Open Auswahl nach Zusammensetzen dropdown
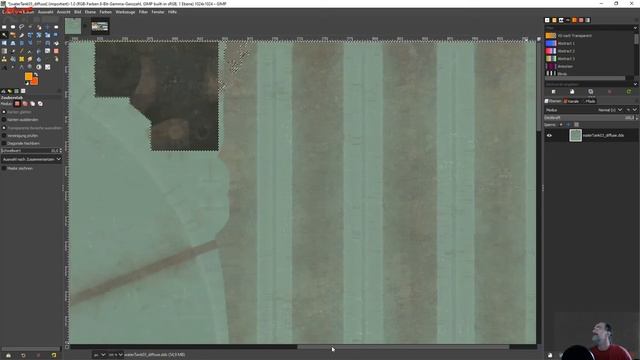 click(x=31, y=159)
